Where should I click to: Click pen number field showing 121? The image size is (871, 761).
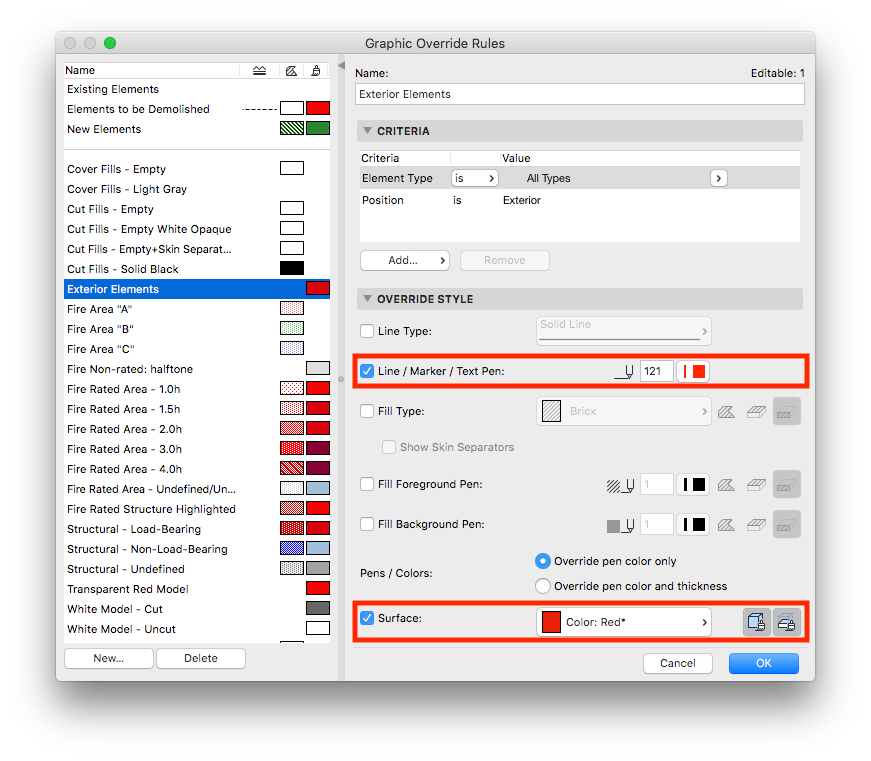pos(656,372)
